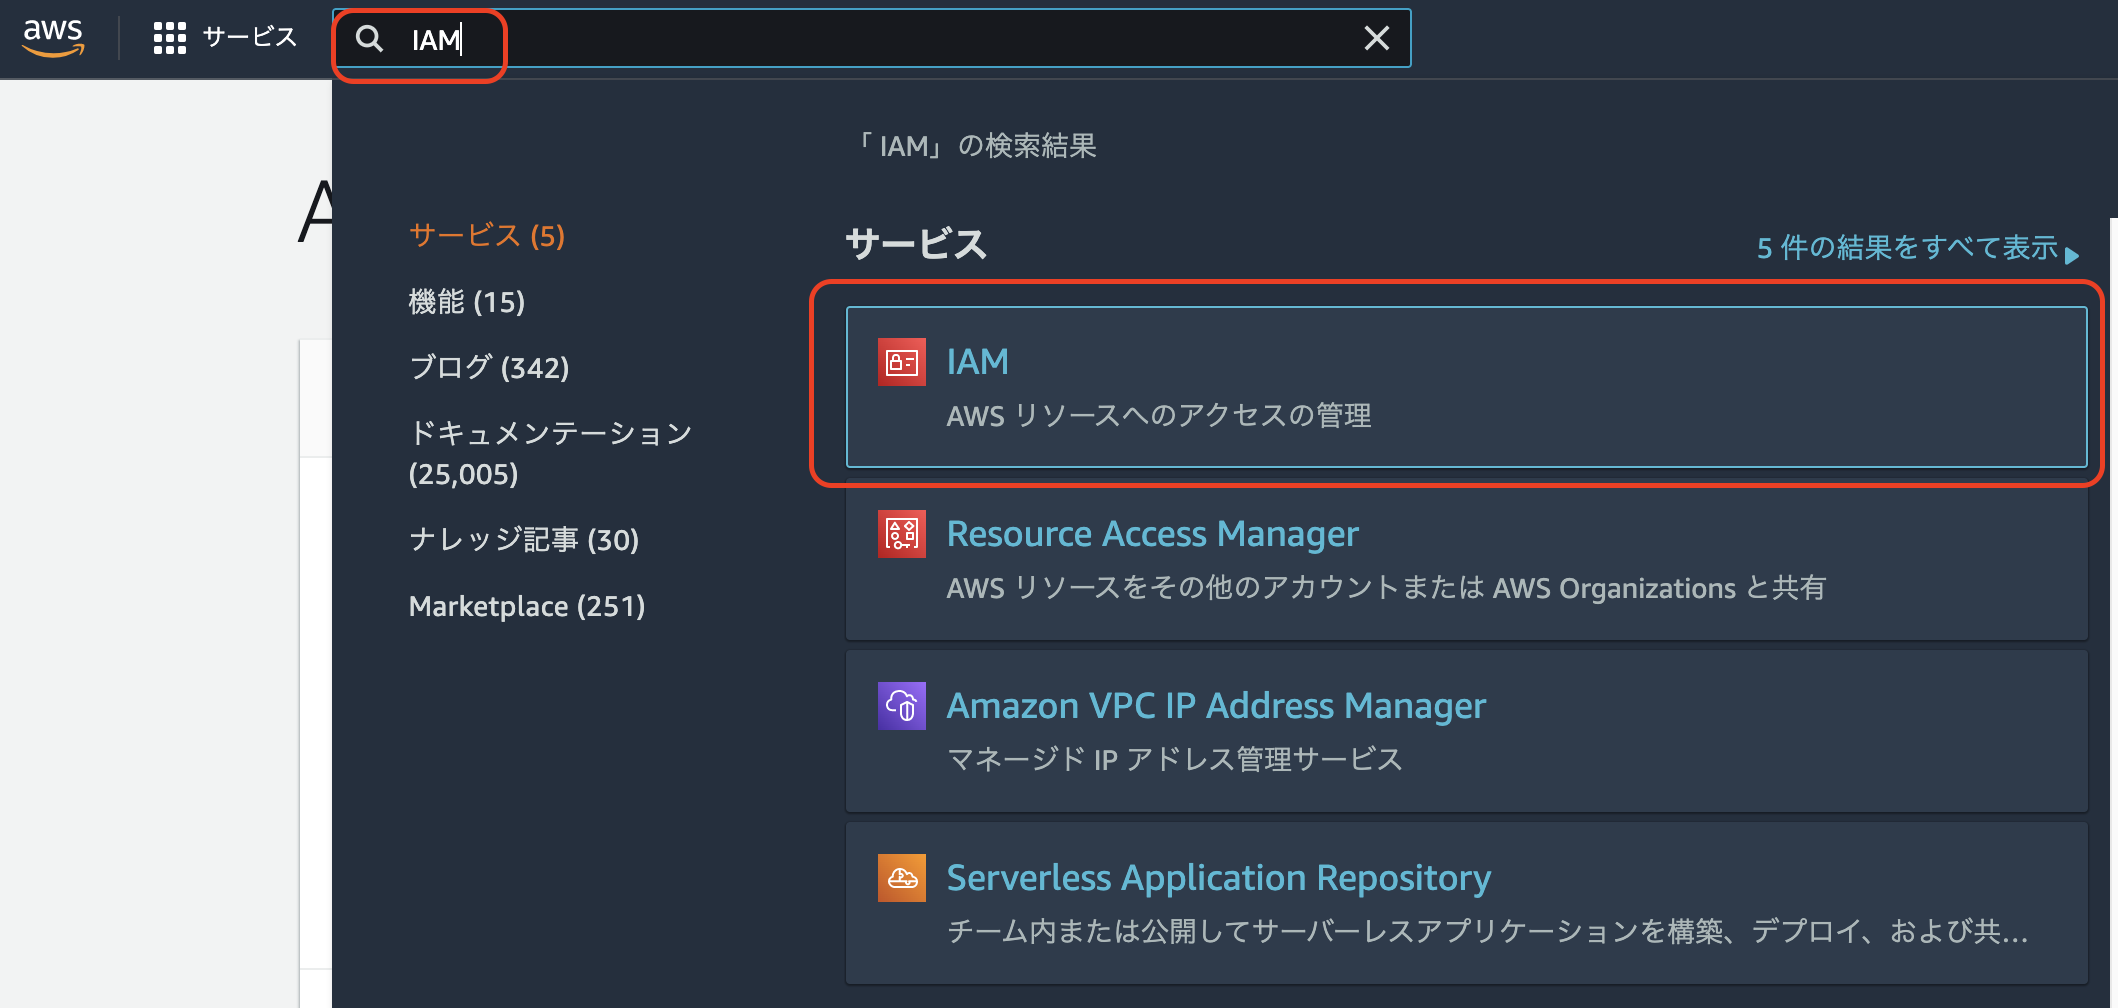
Task: Open the Amazon VPC IP Address Manager result
Action: (1216, 705)
